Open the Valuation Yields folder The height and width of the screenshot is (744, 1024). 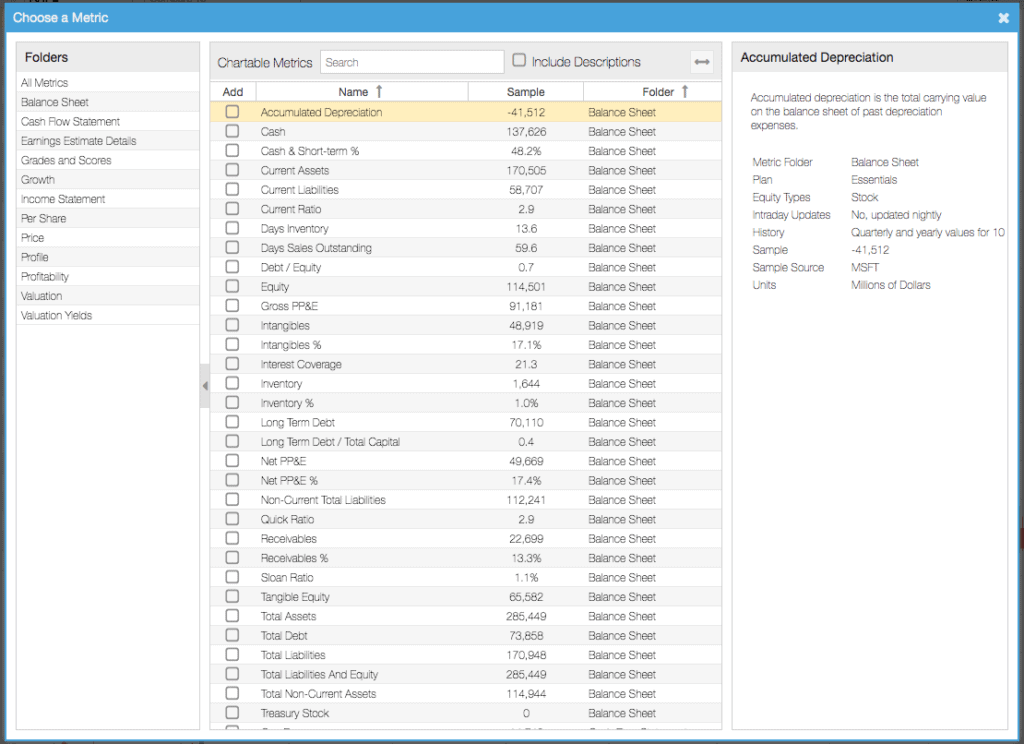tap(108, 315)
